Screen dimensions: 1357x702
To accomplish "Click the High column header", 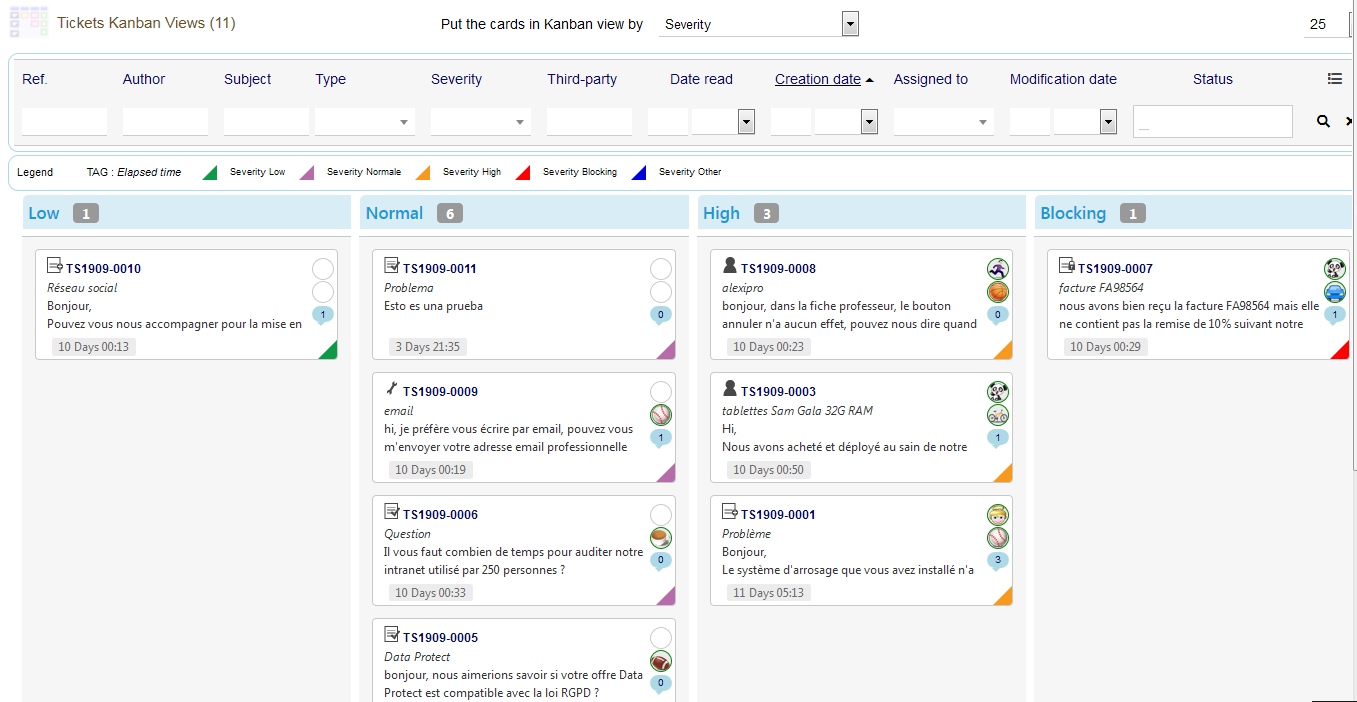I will [x=721, y=213].
